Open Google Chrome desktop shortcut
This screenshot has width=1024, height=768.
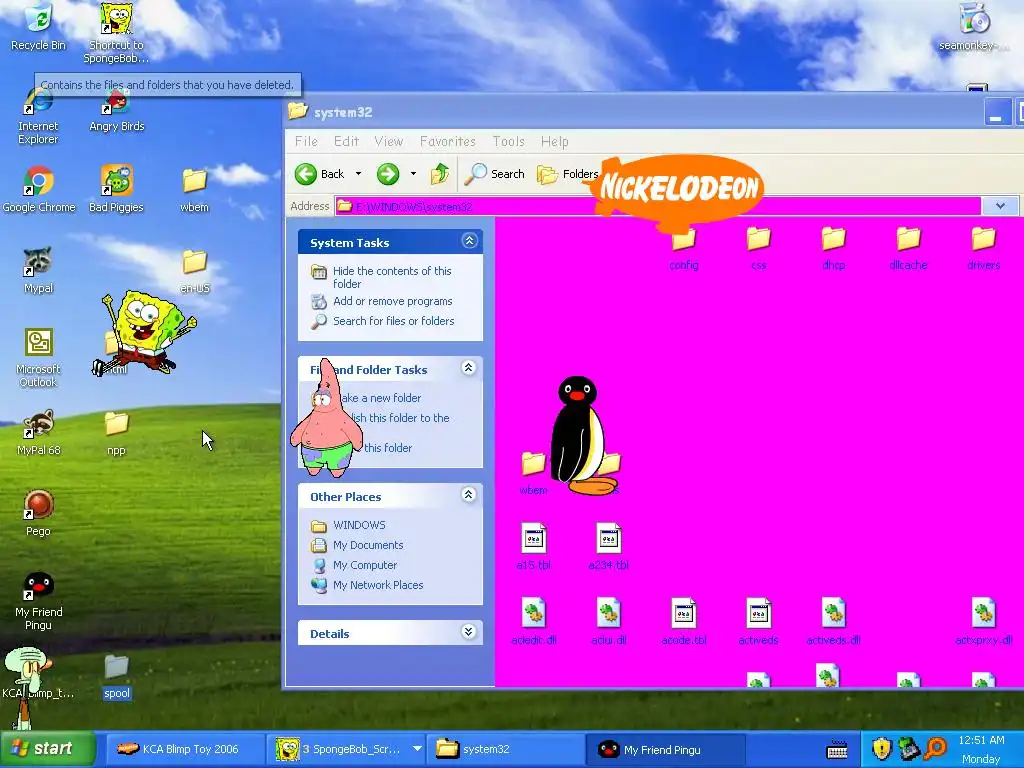pos(39,189)
